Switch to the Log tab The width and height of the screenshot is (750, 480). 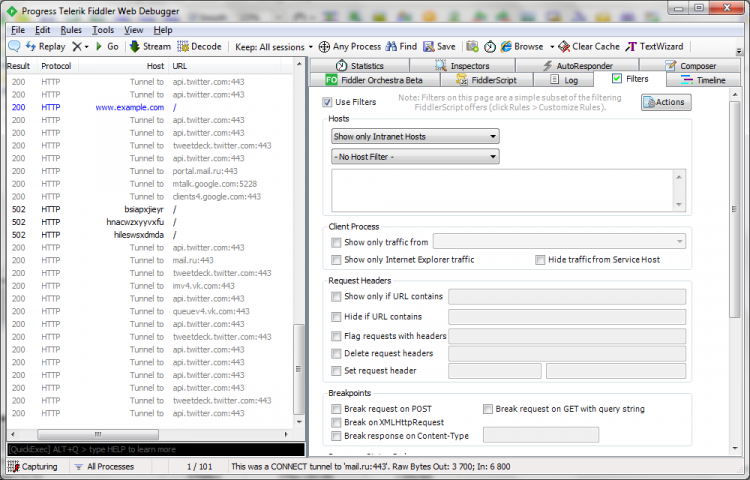tap(564, 80)
